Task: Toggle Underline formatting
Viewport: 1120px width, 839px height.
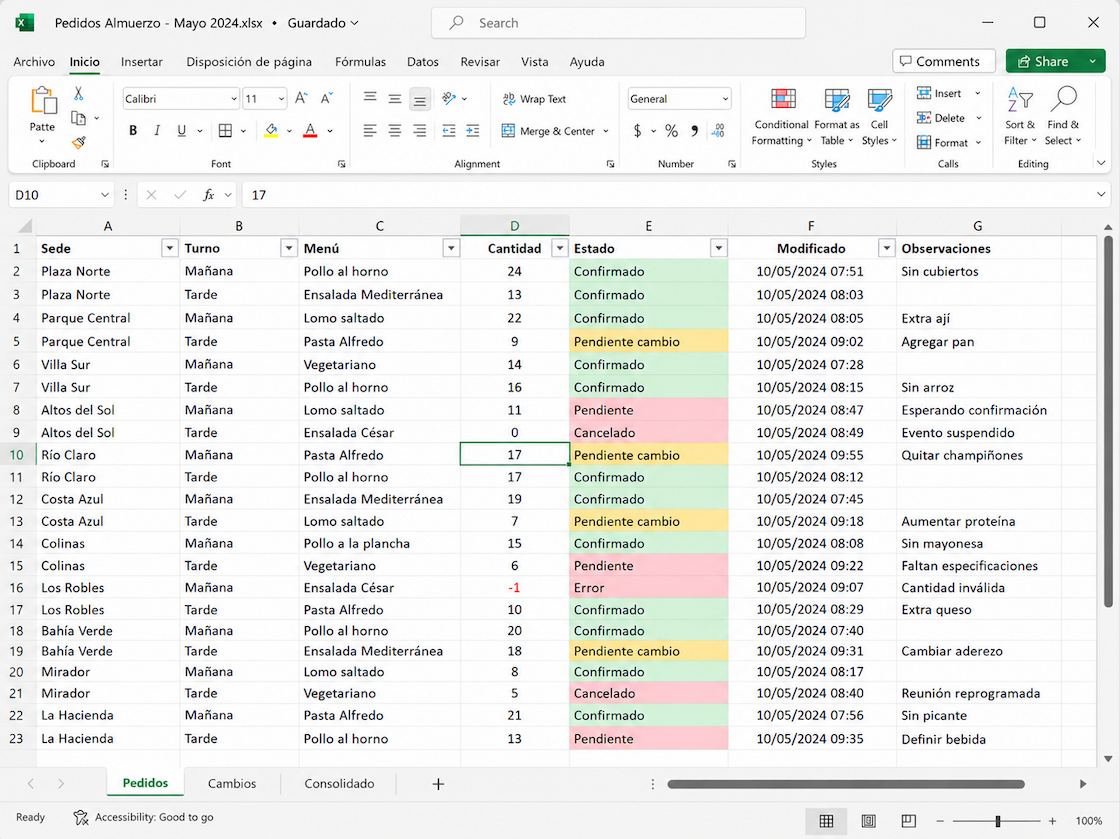Action: pyautogui.click(x=181, y=131)
